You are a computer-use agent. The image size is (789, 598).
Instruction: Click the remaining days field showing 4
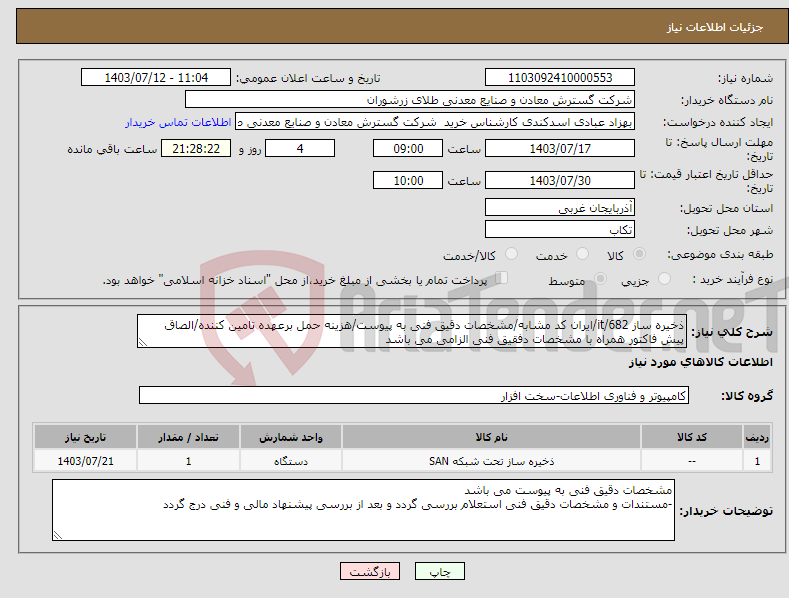pos(300,148)
